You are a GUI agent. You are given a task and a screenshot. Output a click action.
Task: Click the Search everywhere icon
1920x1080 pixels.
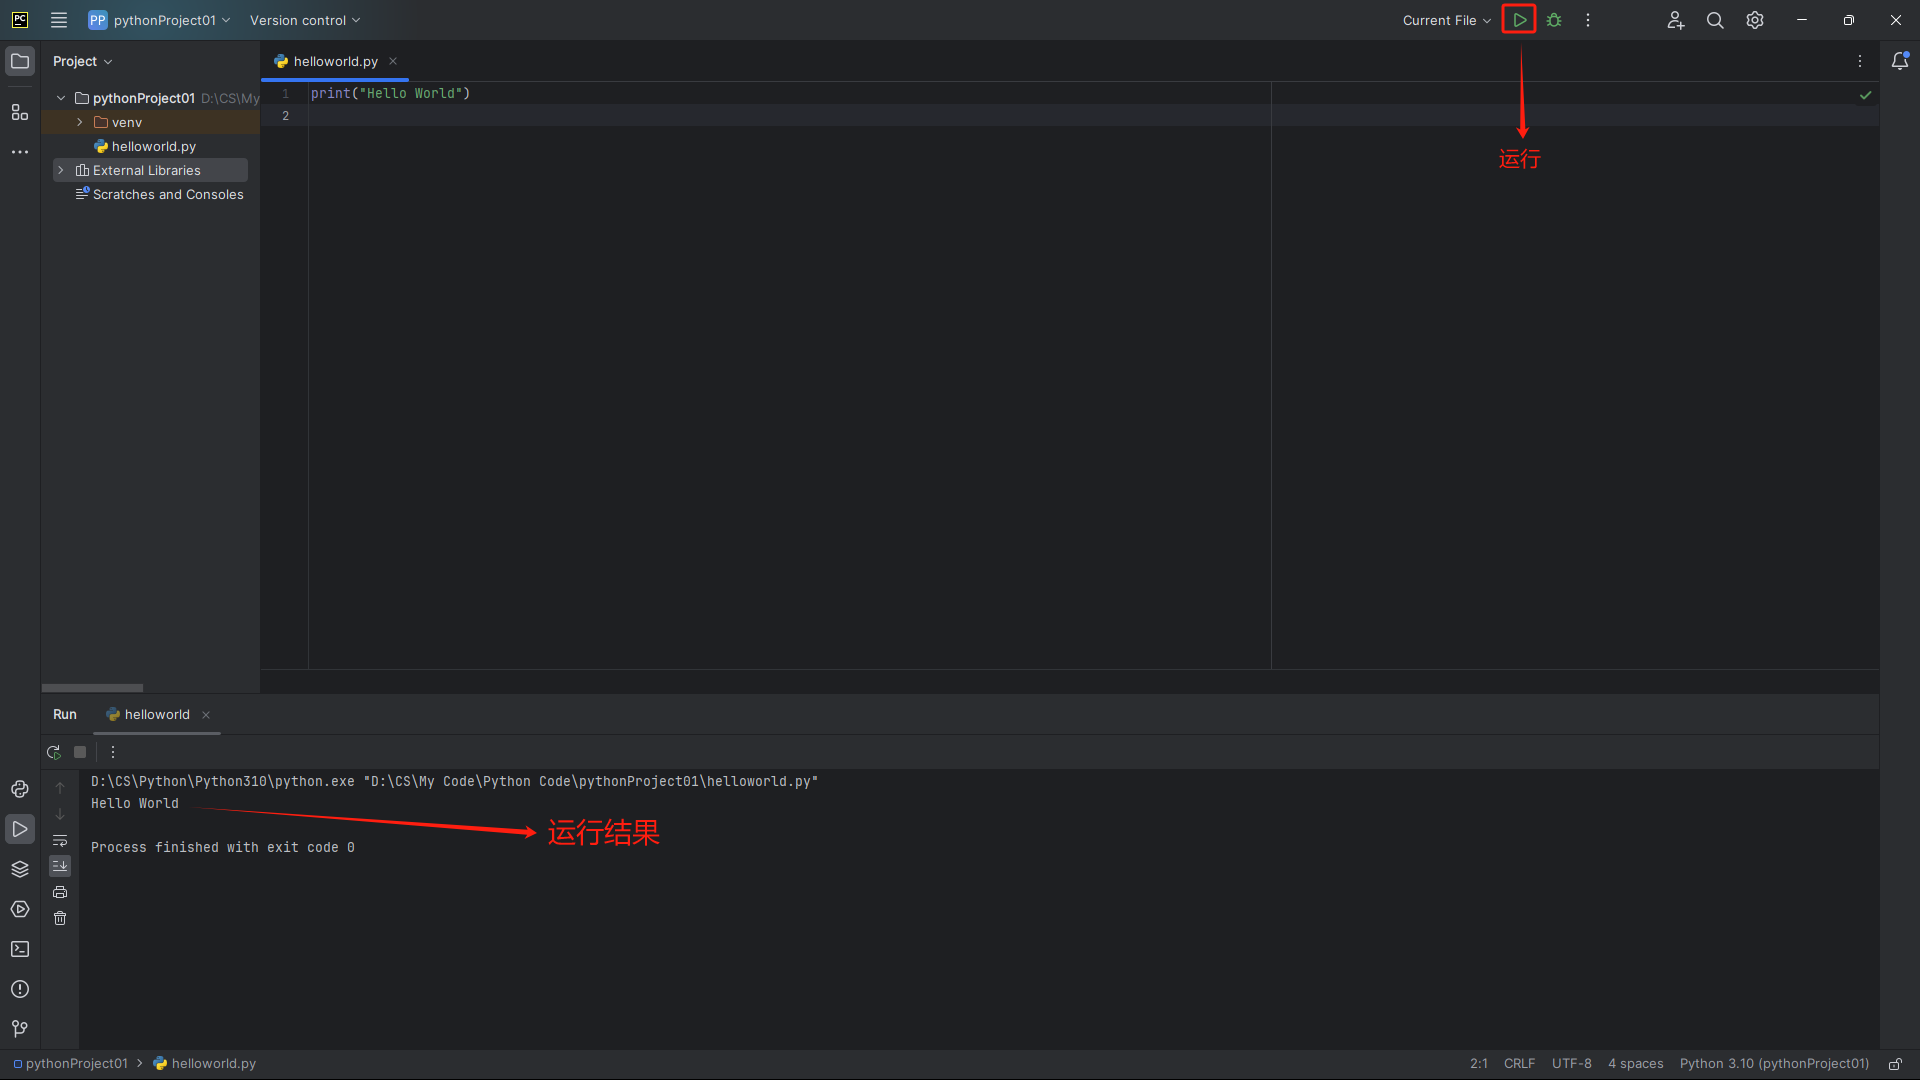1714,20
